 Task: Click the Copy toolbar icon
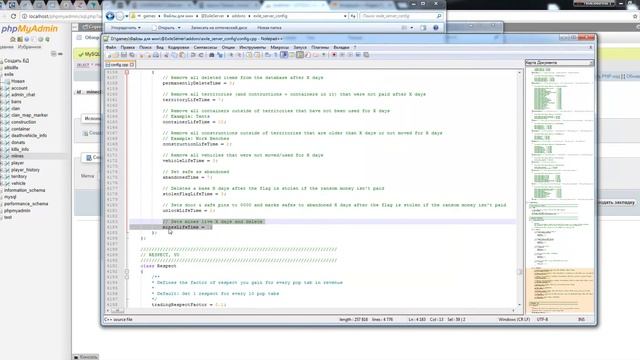(174, 55)
